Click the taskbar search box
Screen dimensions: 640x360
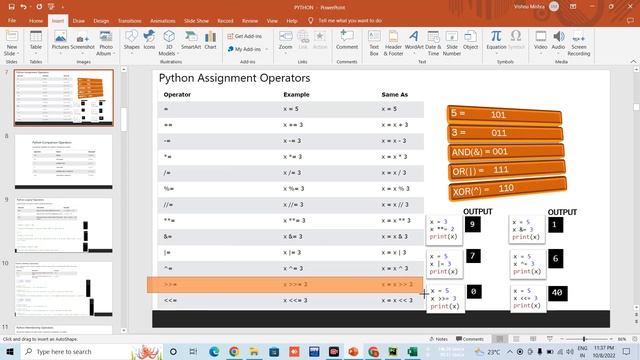91,351
